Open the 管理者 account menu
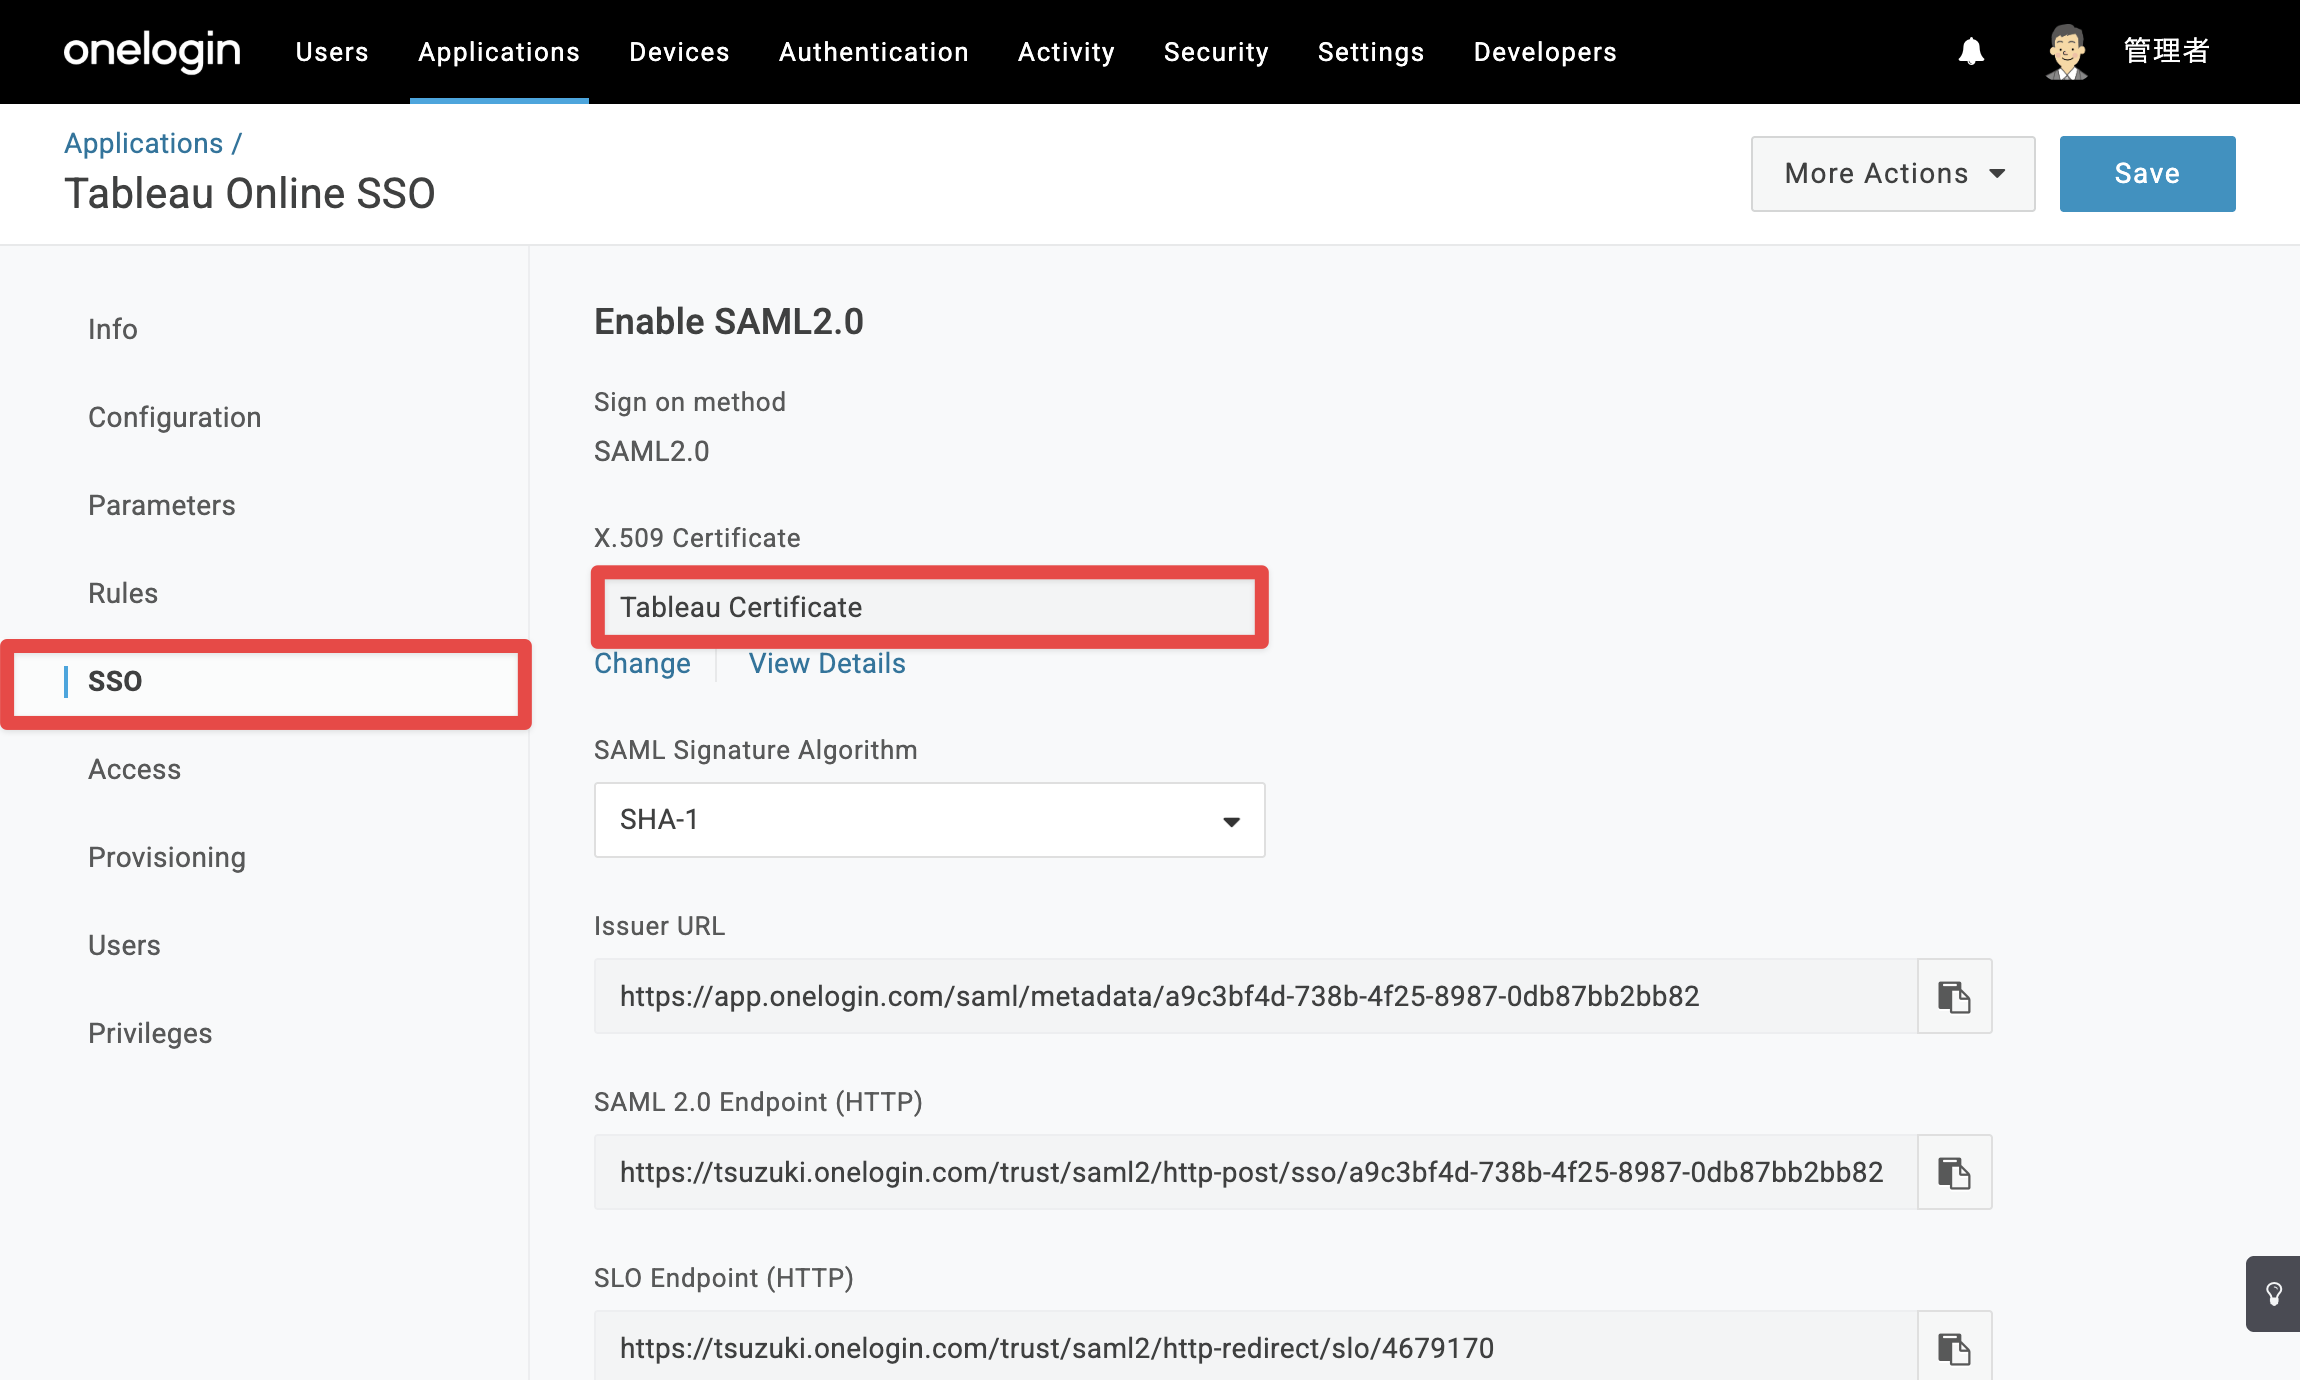The image size is (2300, 1380). pos(2166,51)
